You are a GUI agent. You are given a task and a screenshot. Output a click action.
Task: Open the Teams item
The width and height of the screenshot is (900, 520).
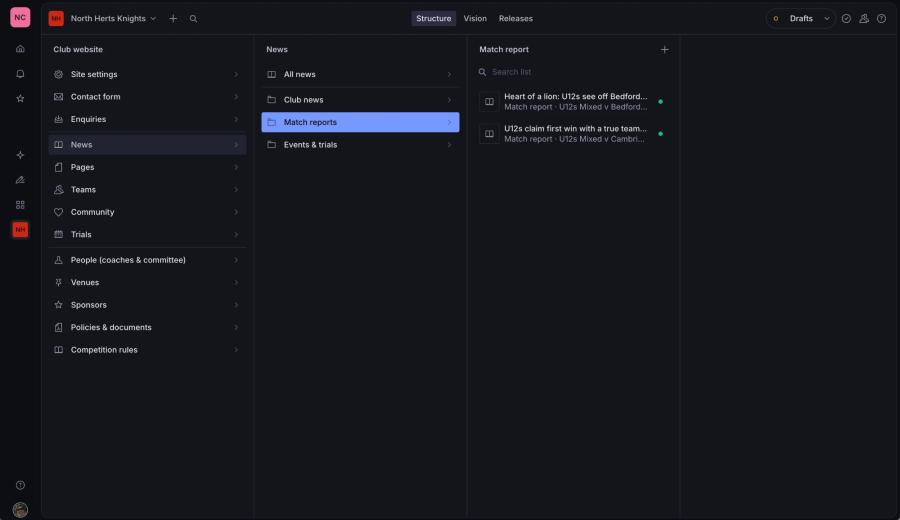pyautogui.click(x=148, y=189)
